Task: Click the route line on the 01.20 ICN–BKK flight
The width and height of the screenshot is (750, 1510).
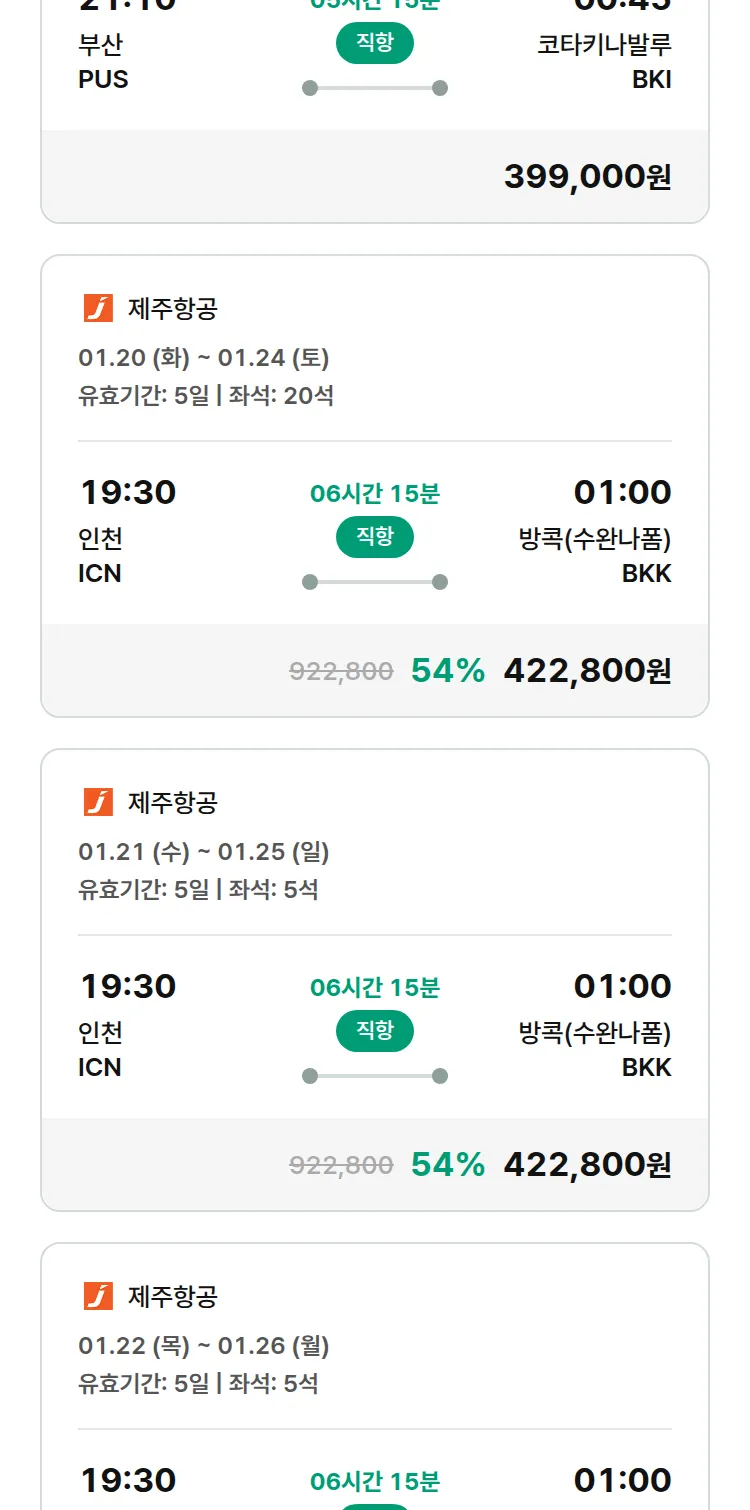Action: click(x=375, y=582)
